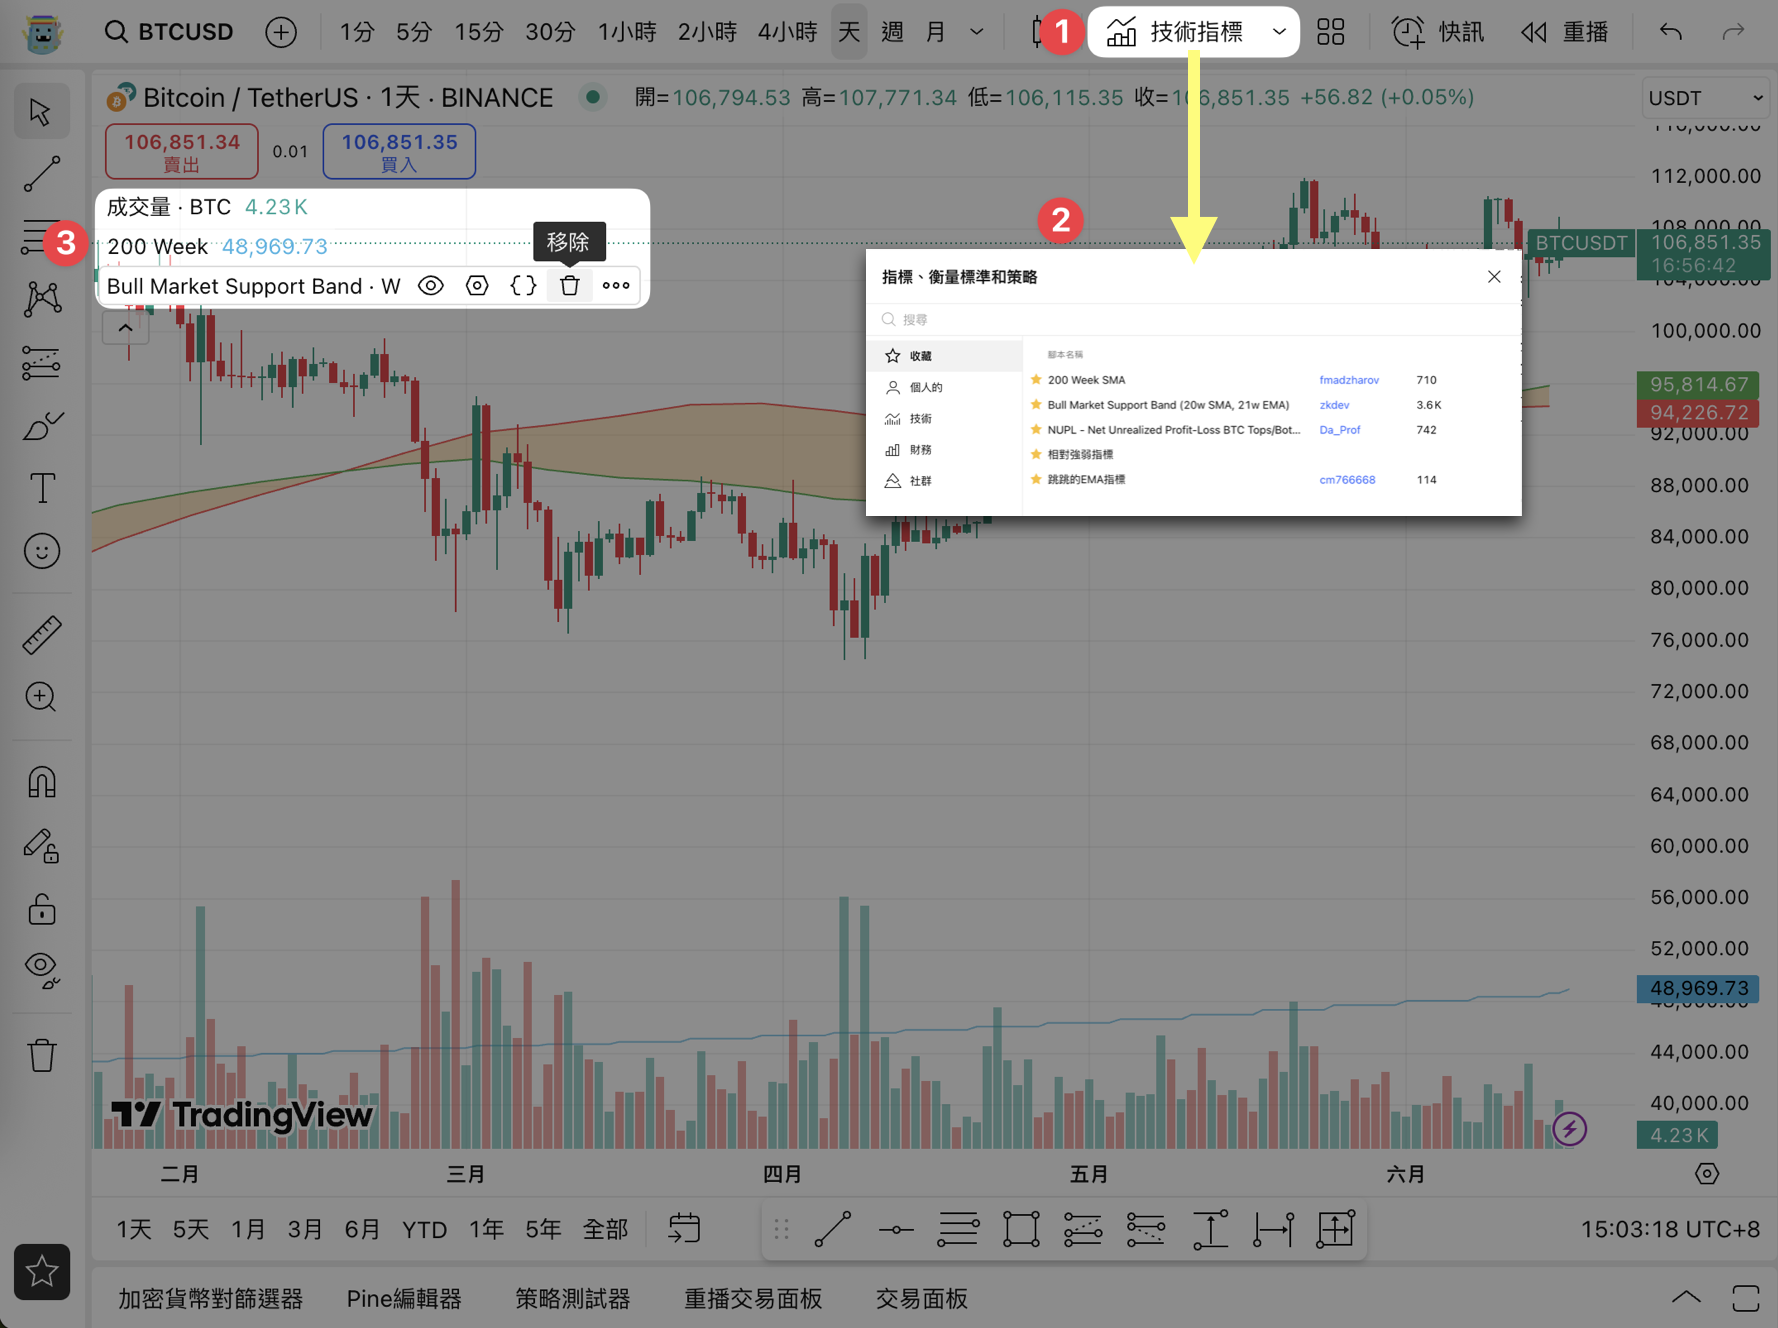Select rectangle tool in the favorites toolbar
1778x1328 pixels.
click(1021, 1229)
